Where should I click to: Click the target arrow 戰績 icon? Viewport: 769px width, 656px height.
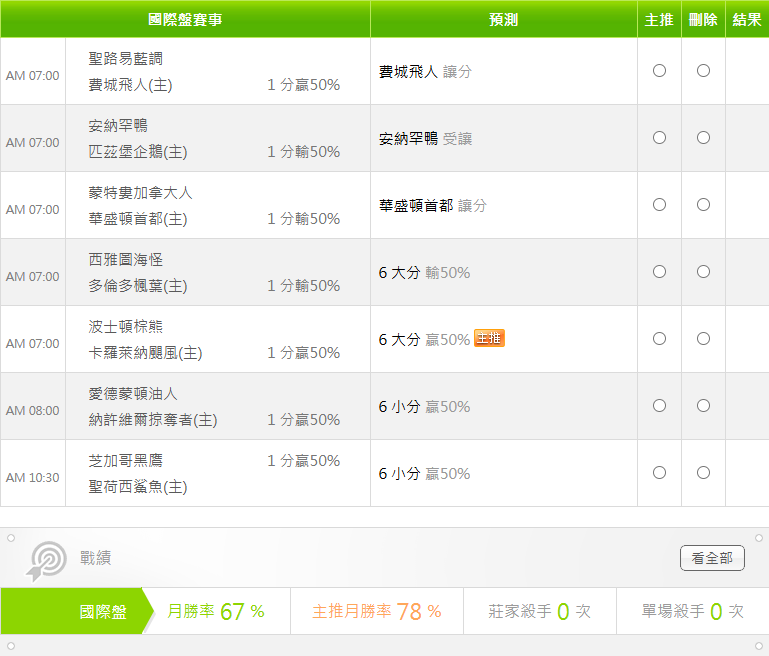[x=47, y=560]
